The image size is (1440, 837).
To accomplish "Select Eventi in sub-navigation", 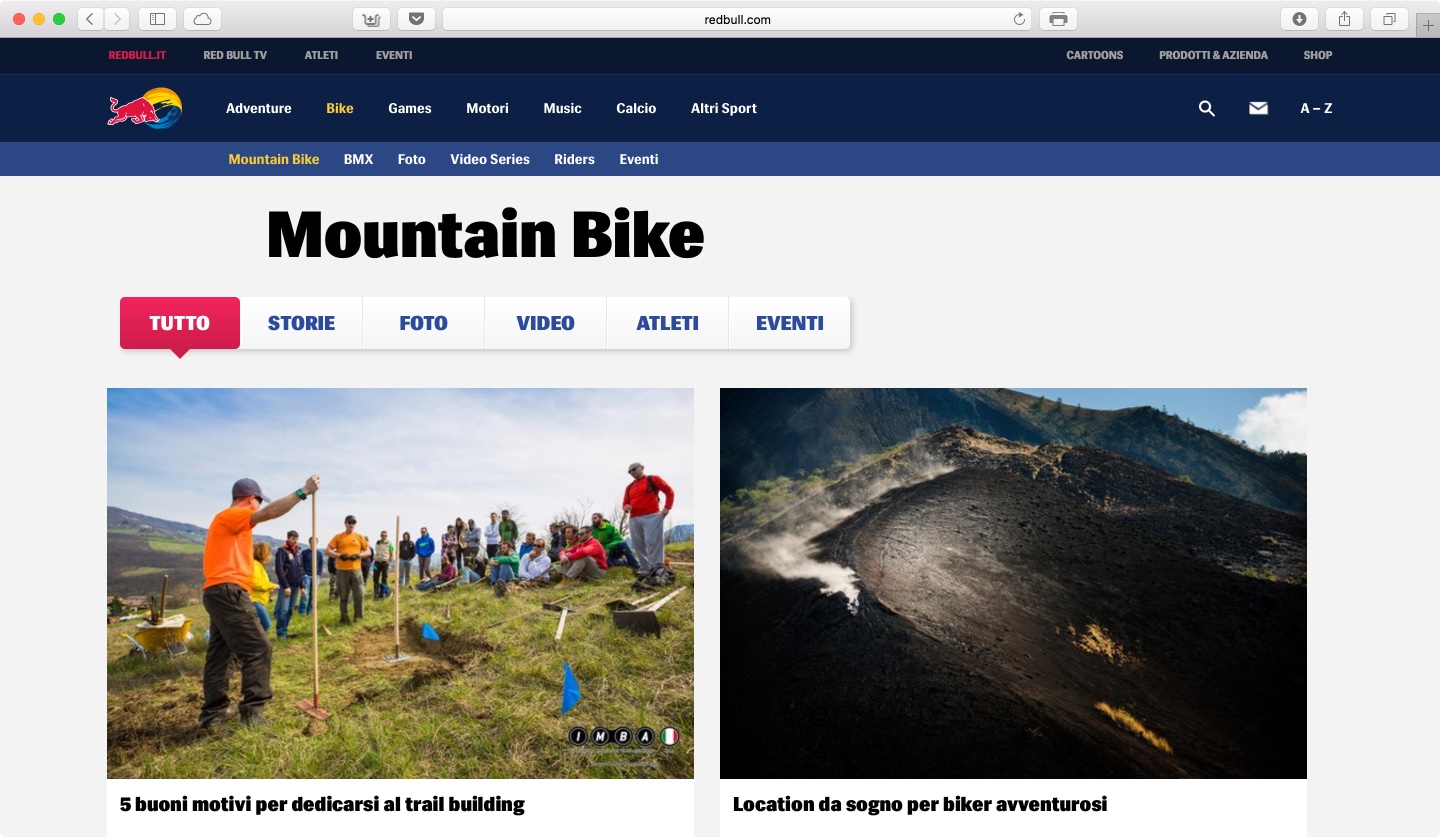I will pos(639,159).
